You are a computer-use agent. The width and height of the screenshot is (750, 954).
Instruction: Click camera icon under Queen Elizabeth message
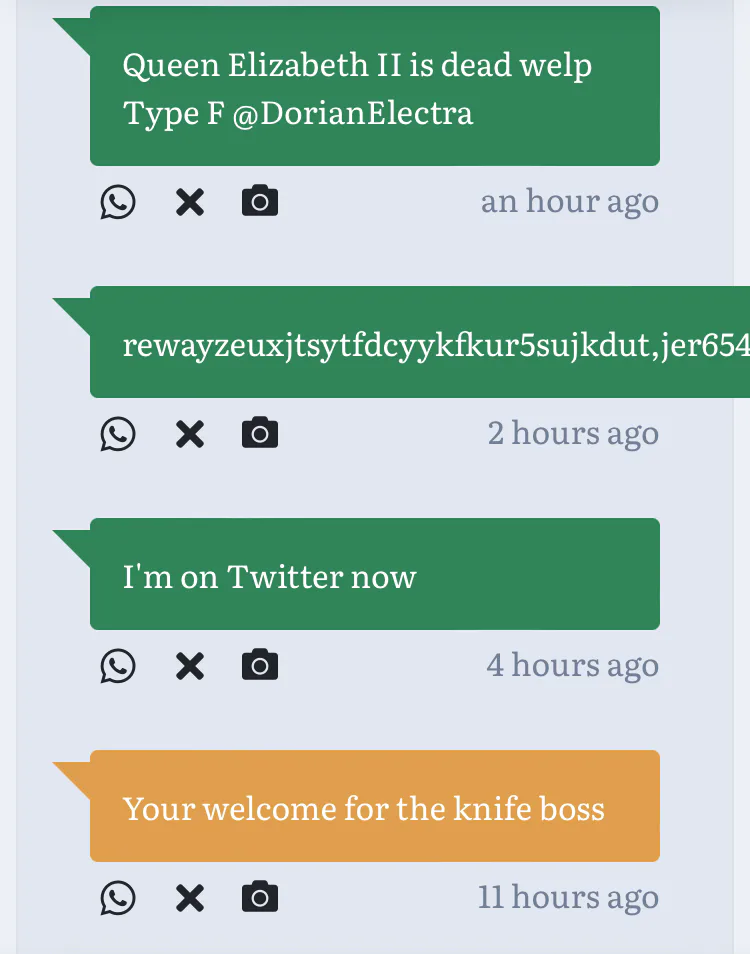pos(260,201)
